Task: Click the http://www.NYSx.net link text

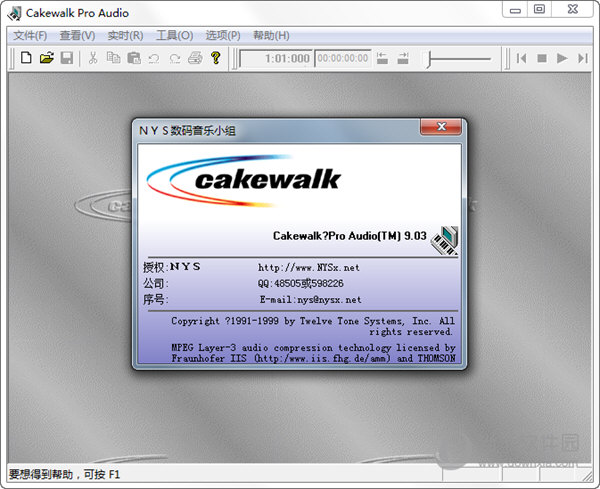Action: click(309, 267)
